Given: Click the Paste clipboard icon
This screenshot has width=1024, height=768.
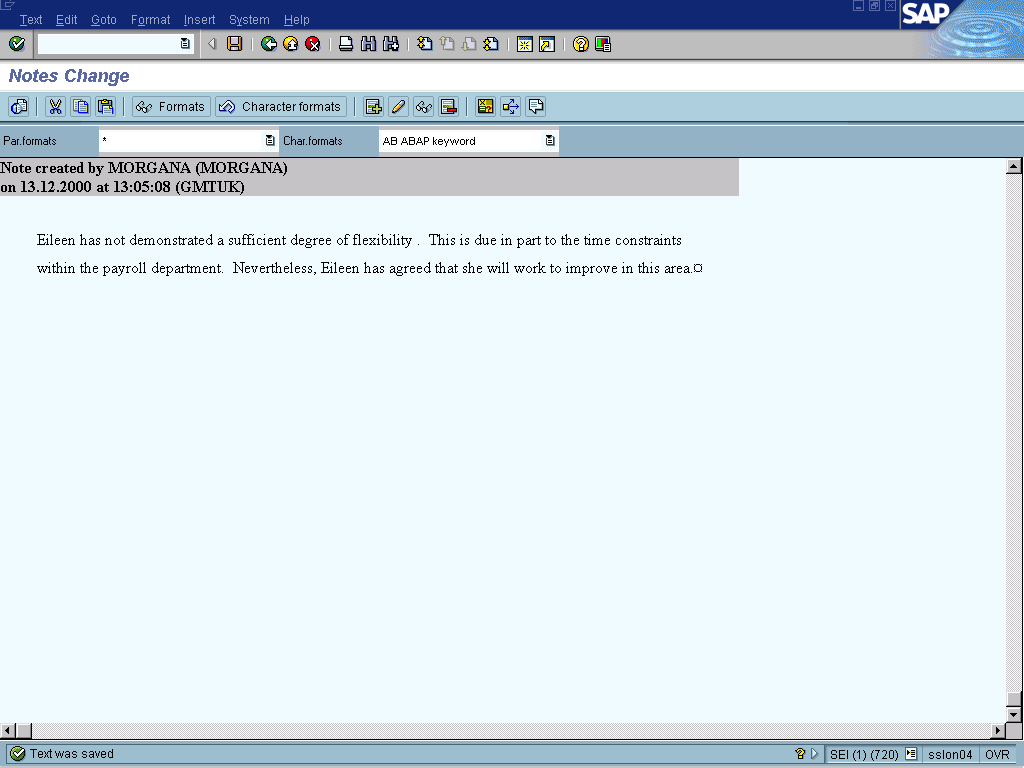Looking at the screenshot, I should point(105,106).
